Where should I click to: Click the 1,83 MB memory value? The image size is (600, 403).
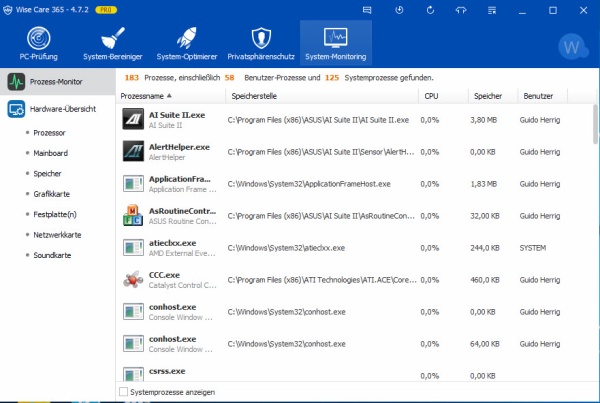(x=483, y=184)
